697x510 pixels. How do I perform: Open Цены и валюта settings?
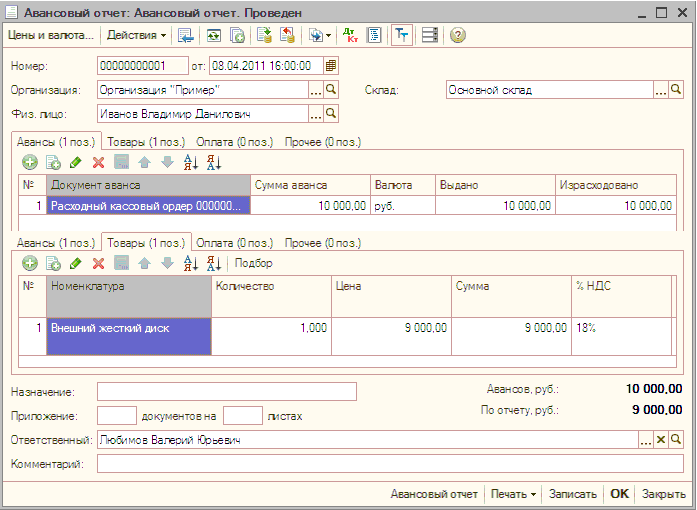pyautogui.click(x=50, y=35)
